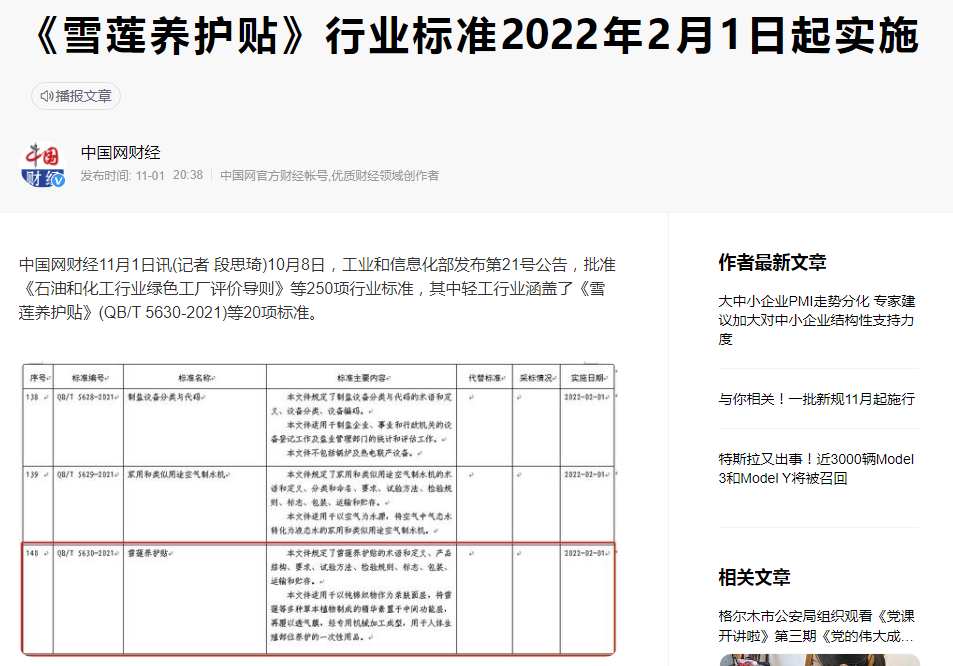Open article 特斯拉又出事 Model 3 recall
Image resolution: width=953 pixels, height=666 pixels.
[x=816, y=469]
